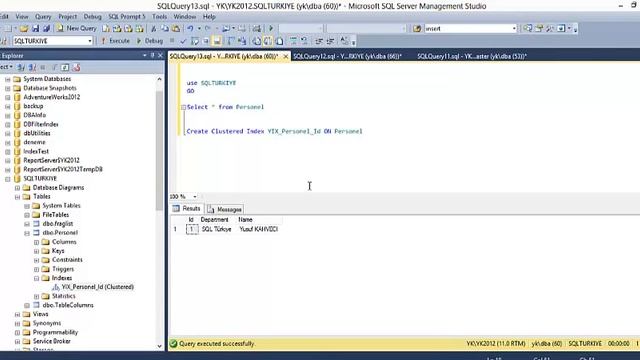Screen dimensions: 640x360
Task: Toggle Results to Grid button
Action: coord(268,41)
